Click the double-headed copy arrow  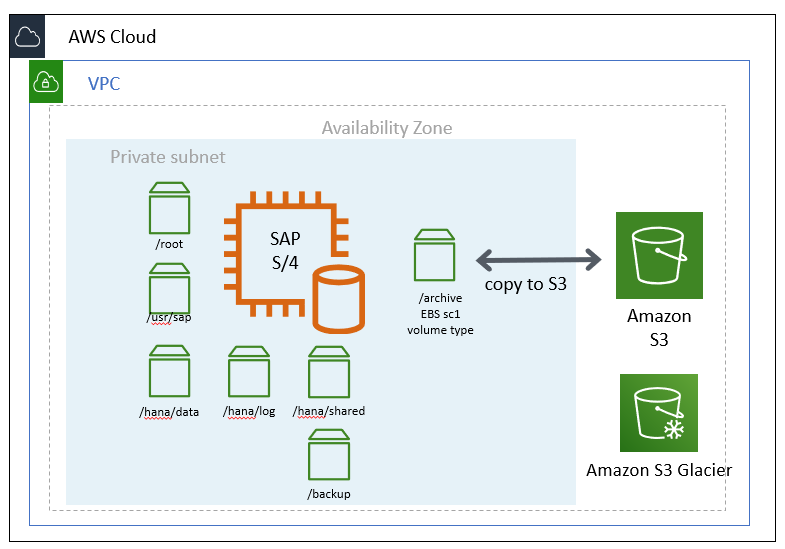pos(538,260)
